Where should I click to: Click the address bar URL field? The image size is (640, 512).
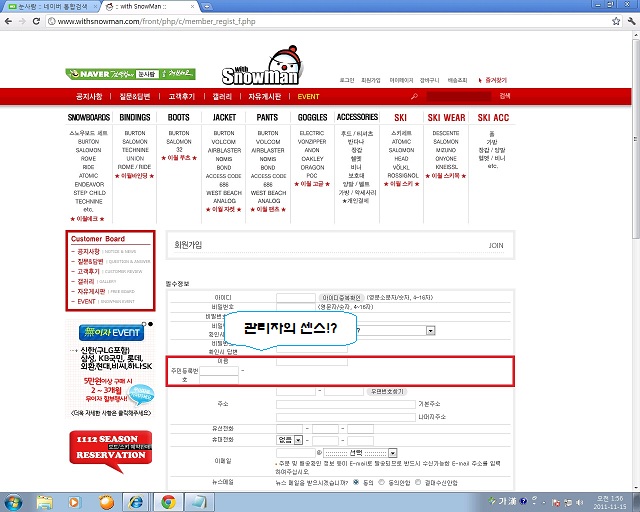click(327, 21)
